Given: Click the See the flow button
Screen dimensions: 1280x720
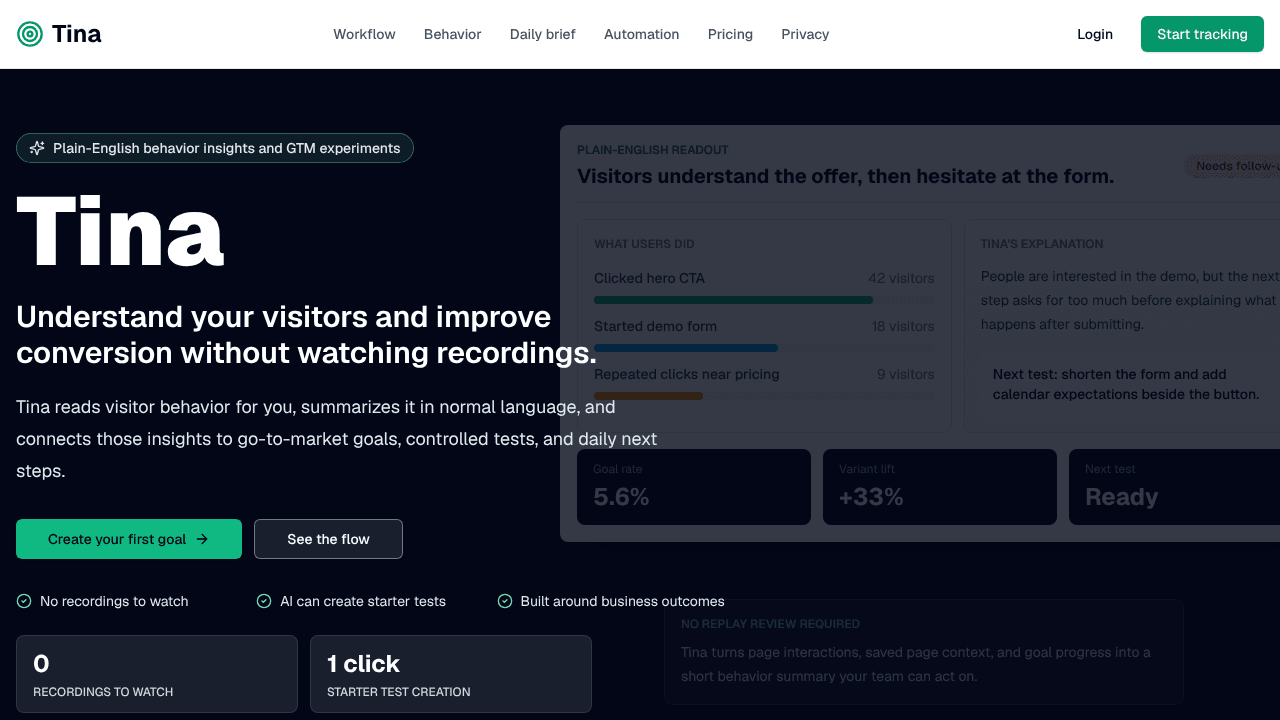Looking at the screenshot, I should click(328, 539).
